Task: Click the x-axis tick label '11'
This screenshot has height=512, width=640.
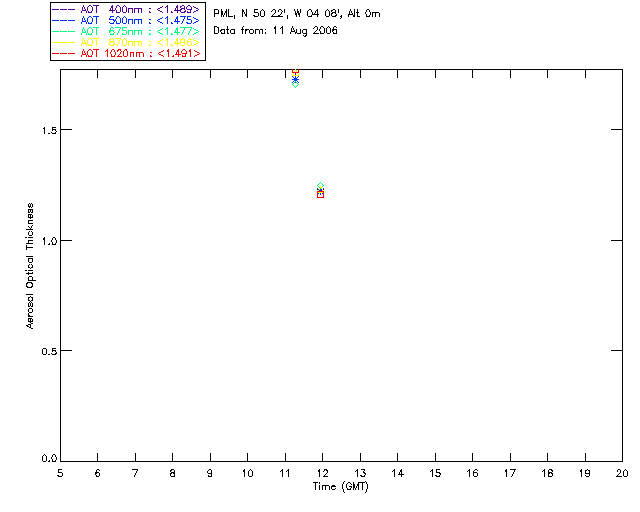Action: (x=285, y=473)
